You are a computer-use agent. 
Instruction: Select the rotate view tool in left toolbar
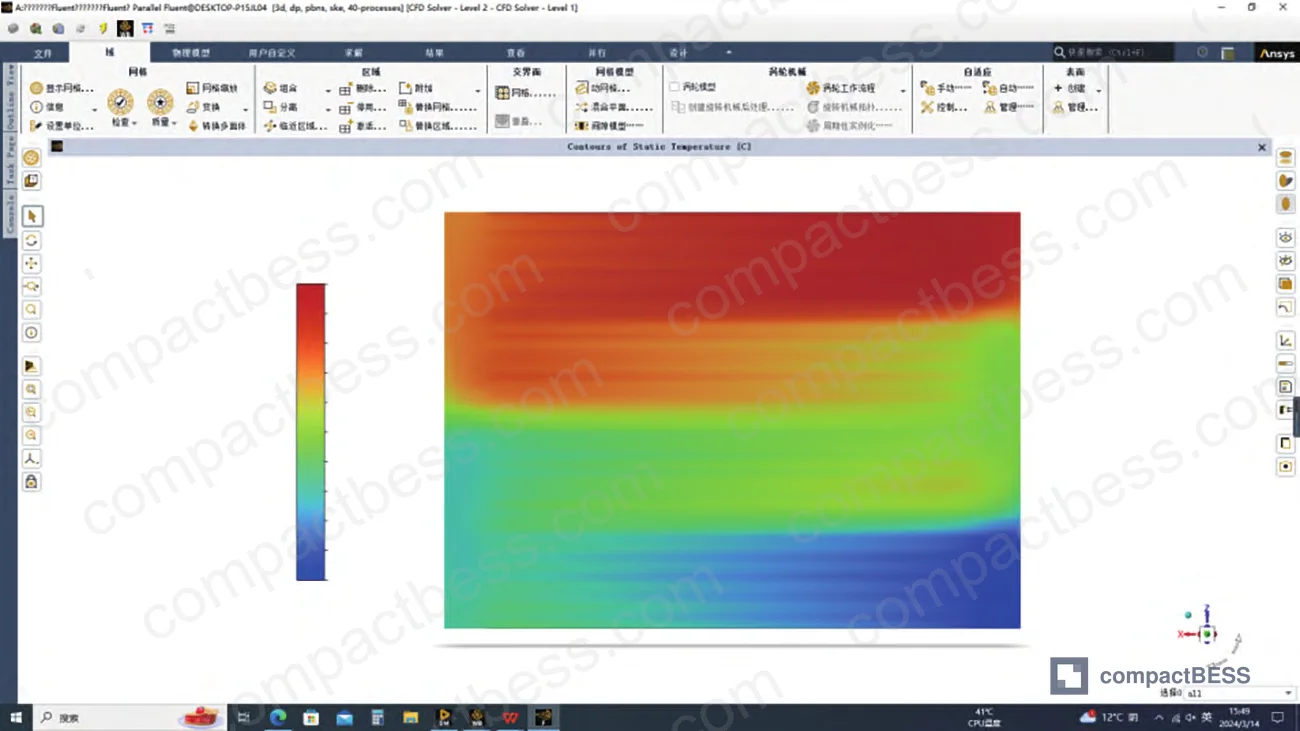[32, 240]
